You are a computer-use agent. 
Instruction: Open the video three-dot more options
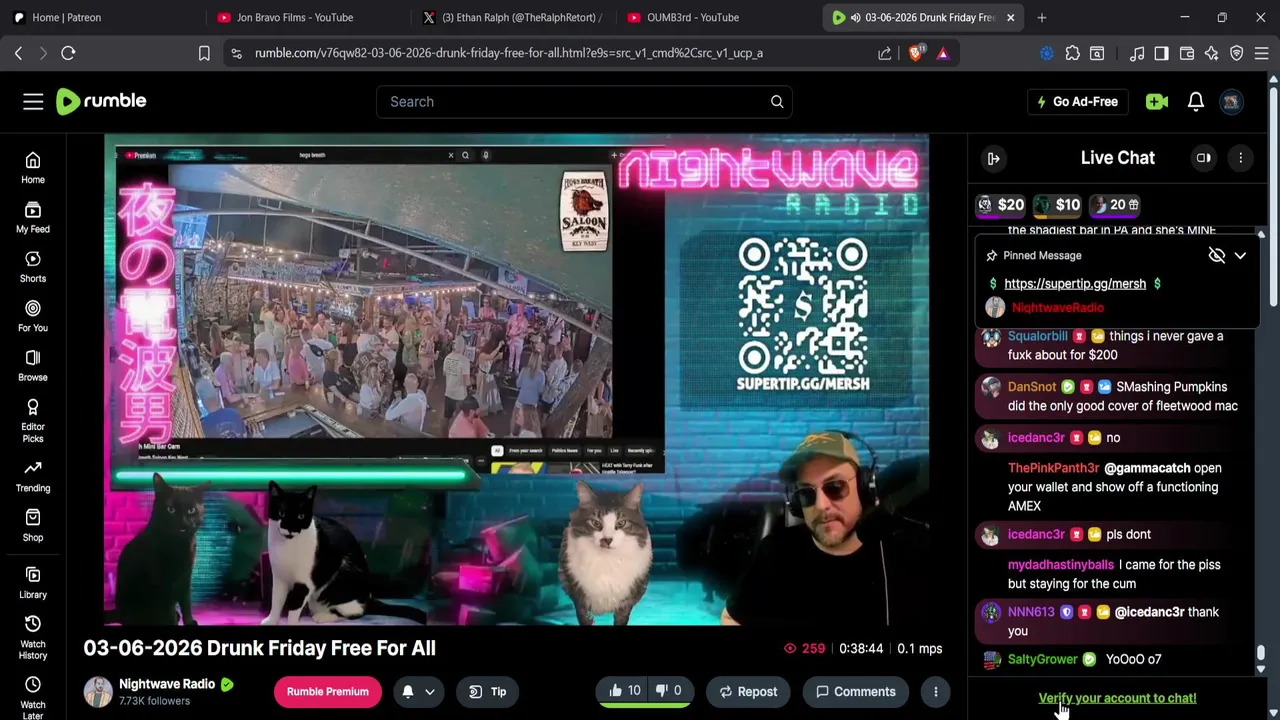point(936,691)
